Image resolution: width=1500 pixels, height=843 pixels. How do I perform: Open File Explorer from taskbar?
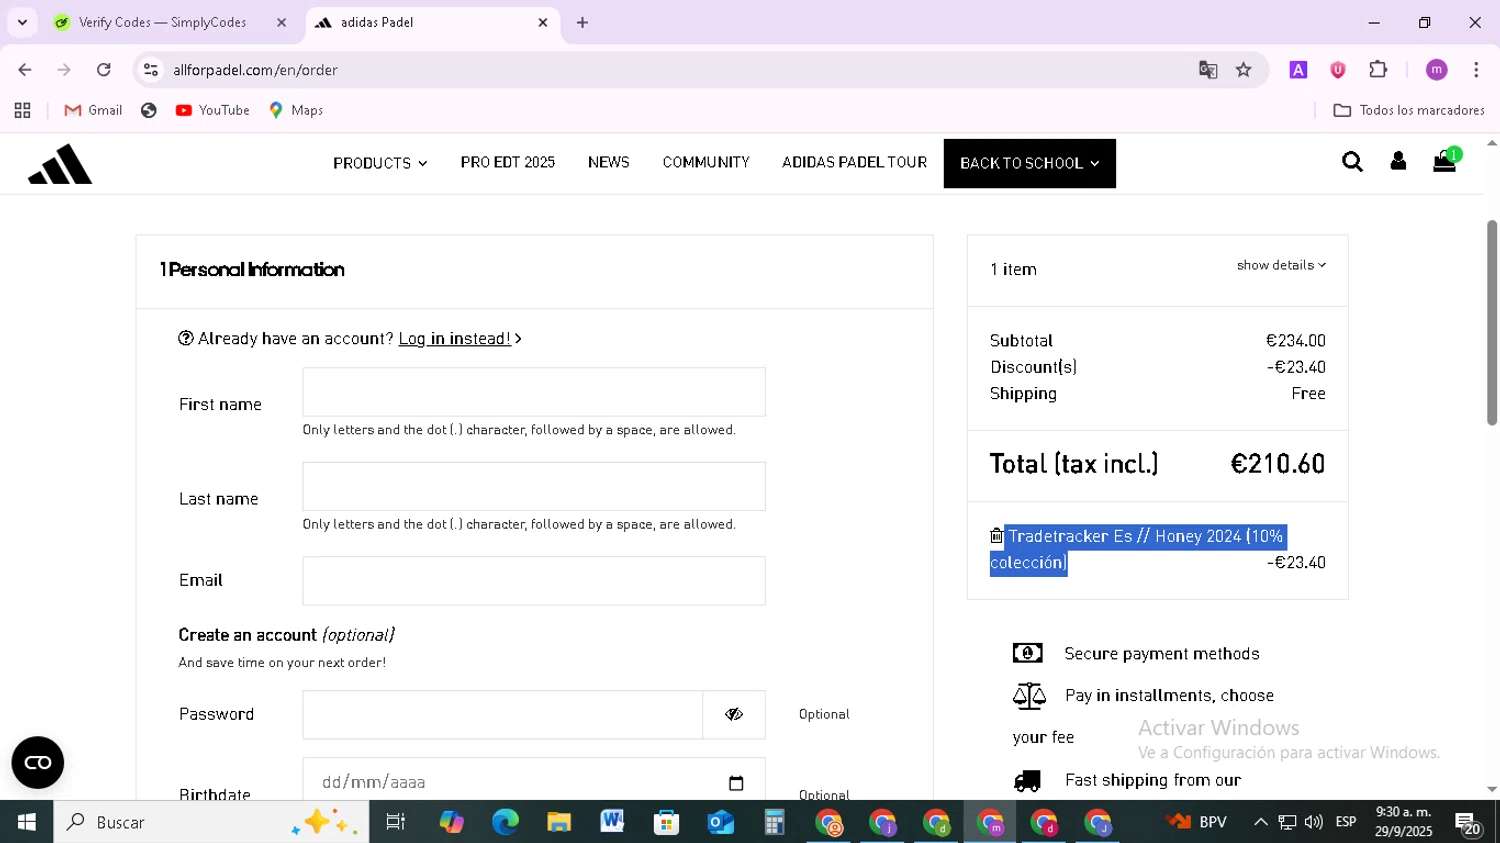(x=559, y=822)
